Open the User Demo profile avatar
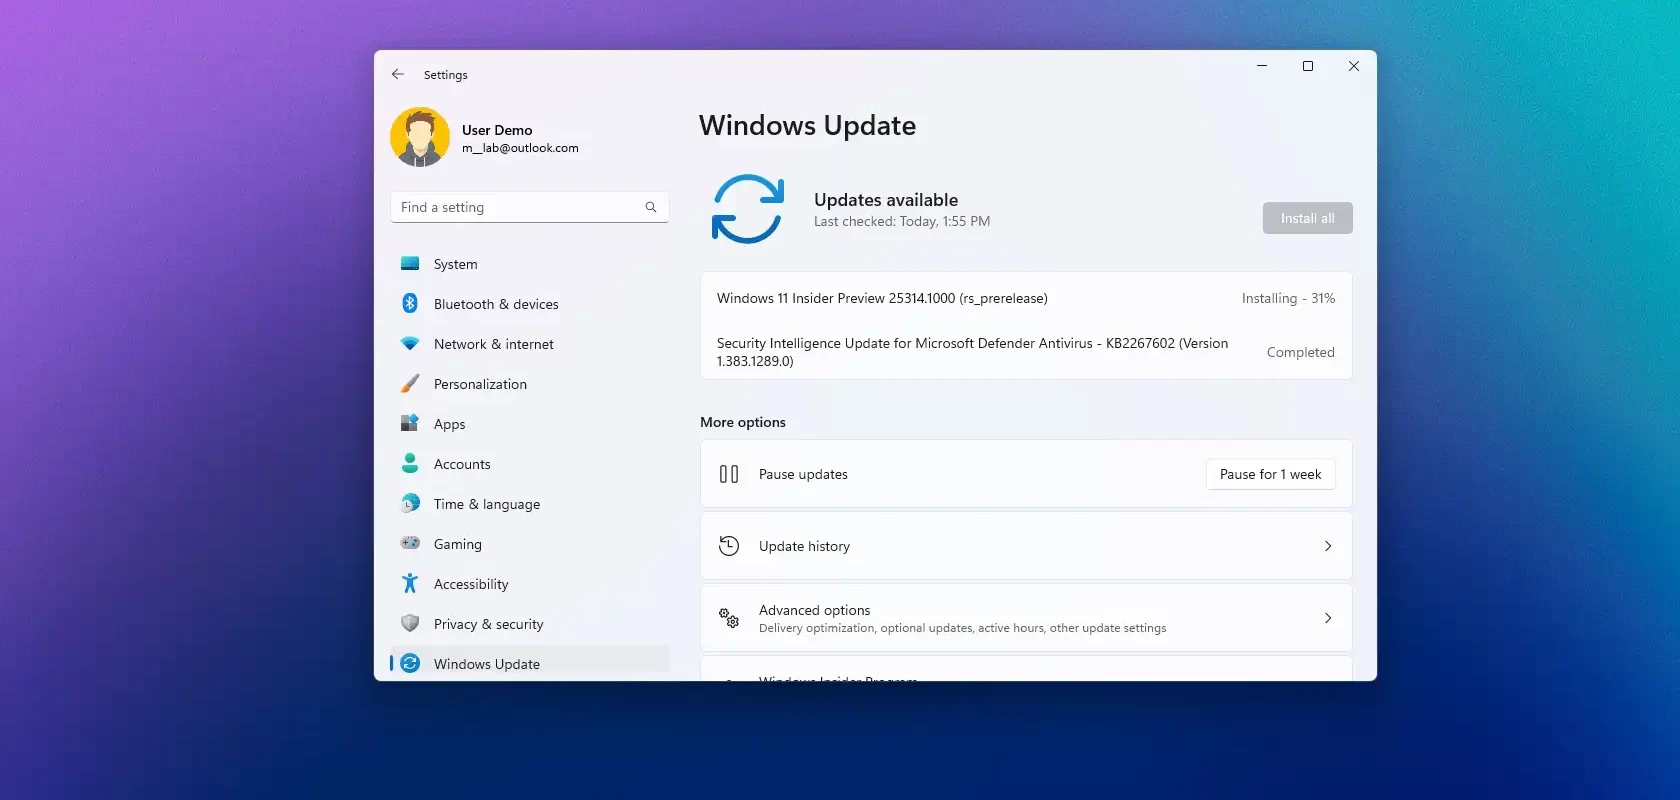Viewport: 1680px width, 800px height. (420, 137)
